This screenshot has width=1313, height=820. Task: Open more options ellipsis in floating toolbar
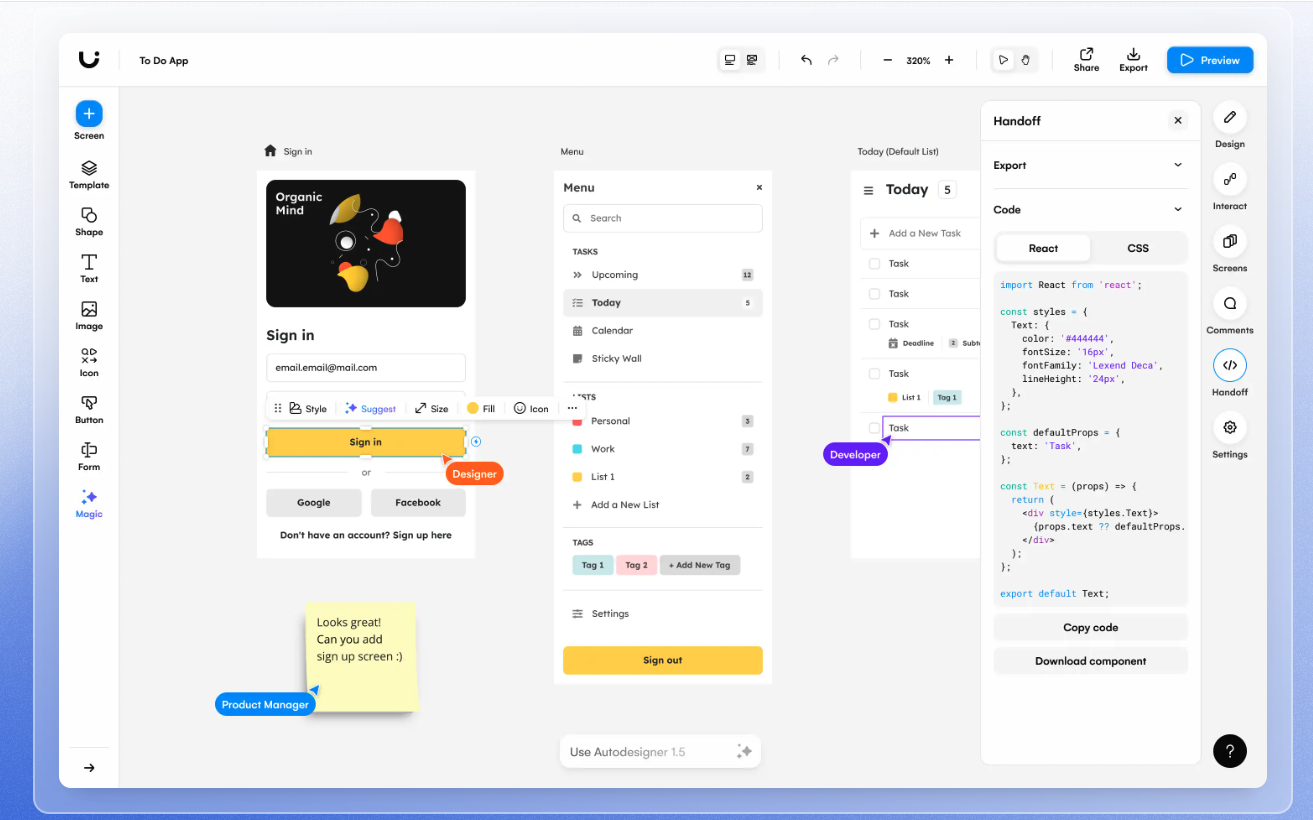572,408
